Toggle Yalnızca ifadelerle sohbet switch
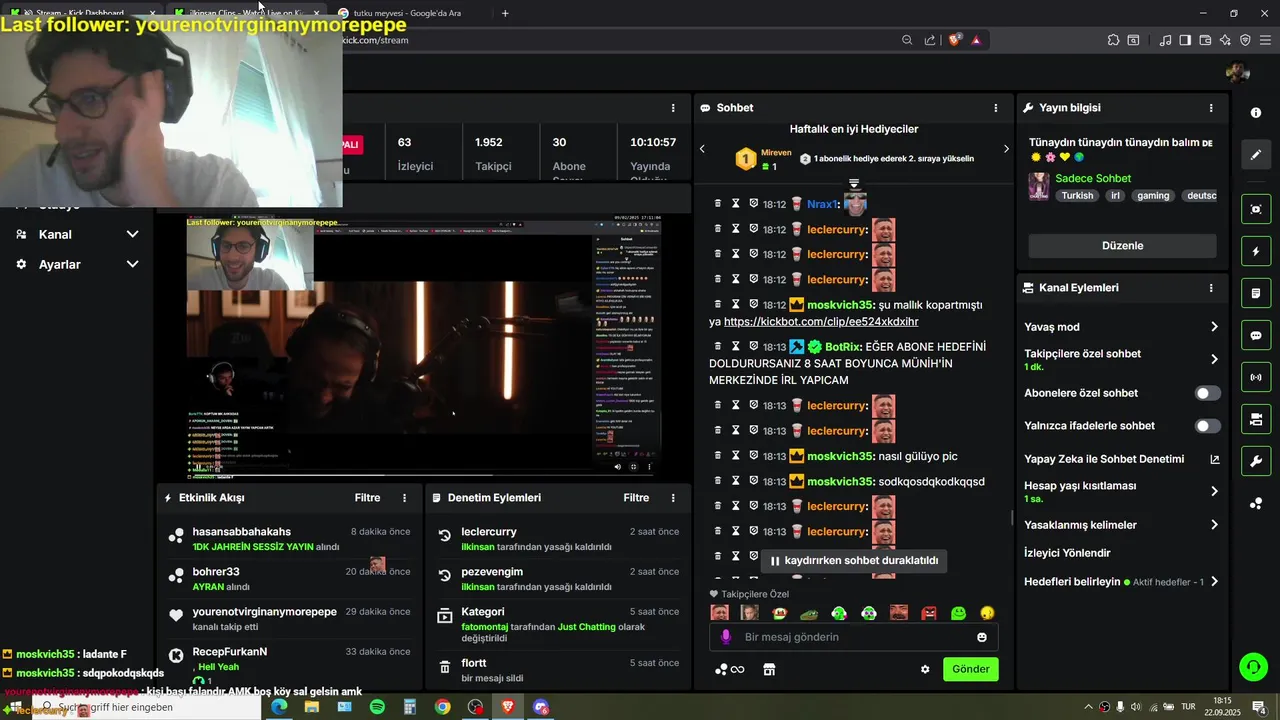The image size is (1280, 720). click(x=1208, y=426)
